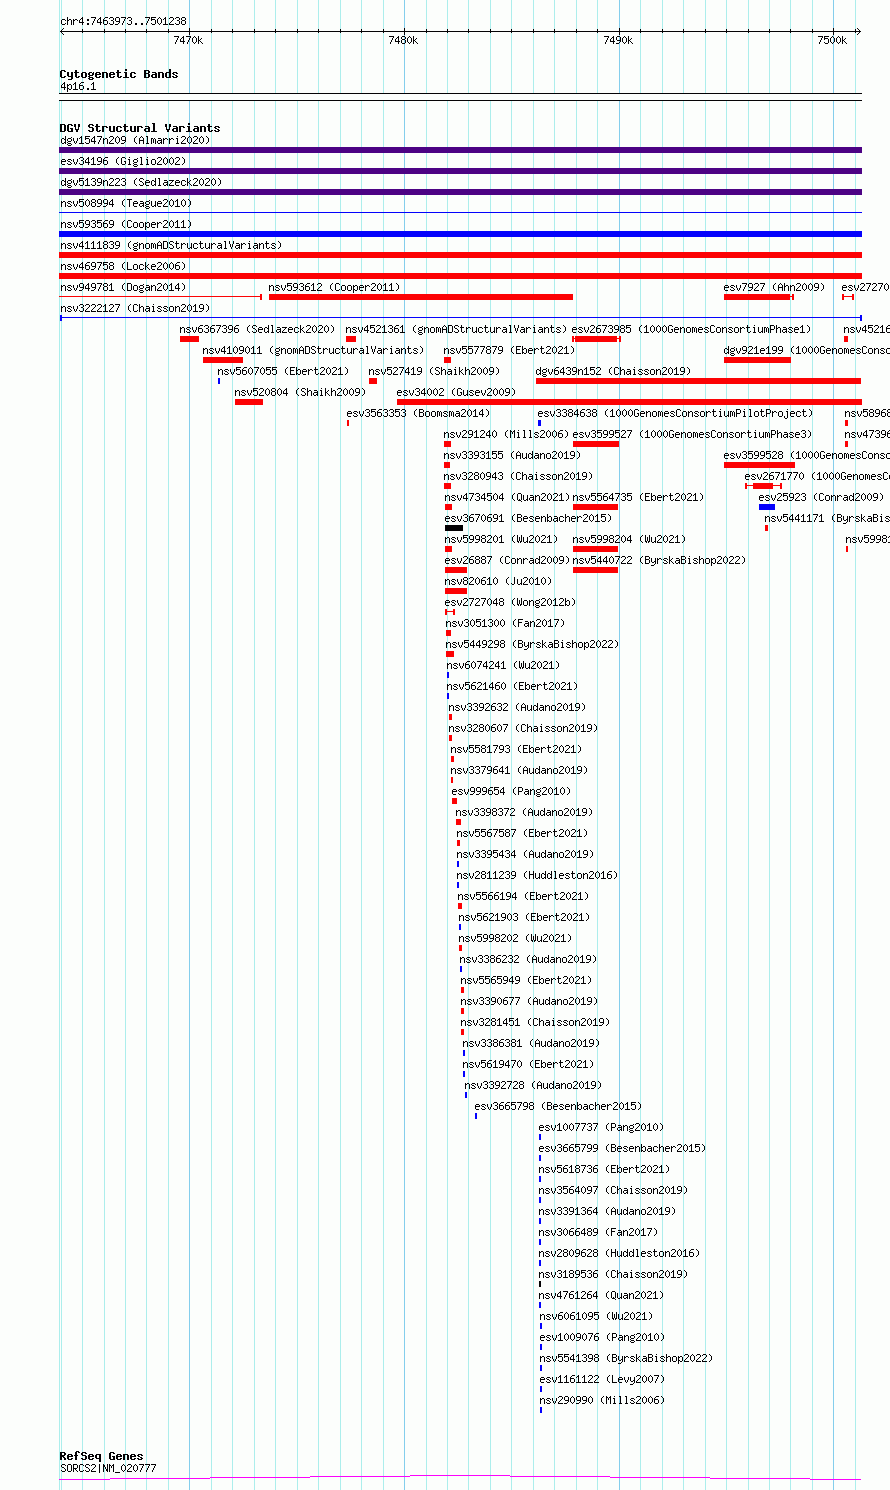Select the esv1161122 (Levy2007) label
This screenshot has width=890, height=1490.
click(x=602, y=1379)
